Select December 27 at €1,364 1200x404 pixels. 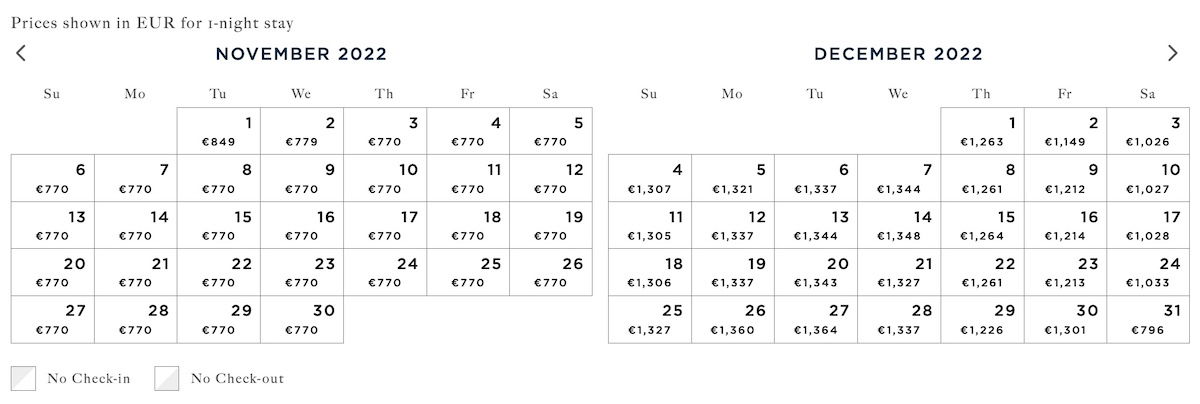[x=816, y=320]
